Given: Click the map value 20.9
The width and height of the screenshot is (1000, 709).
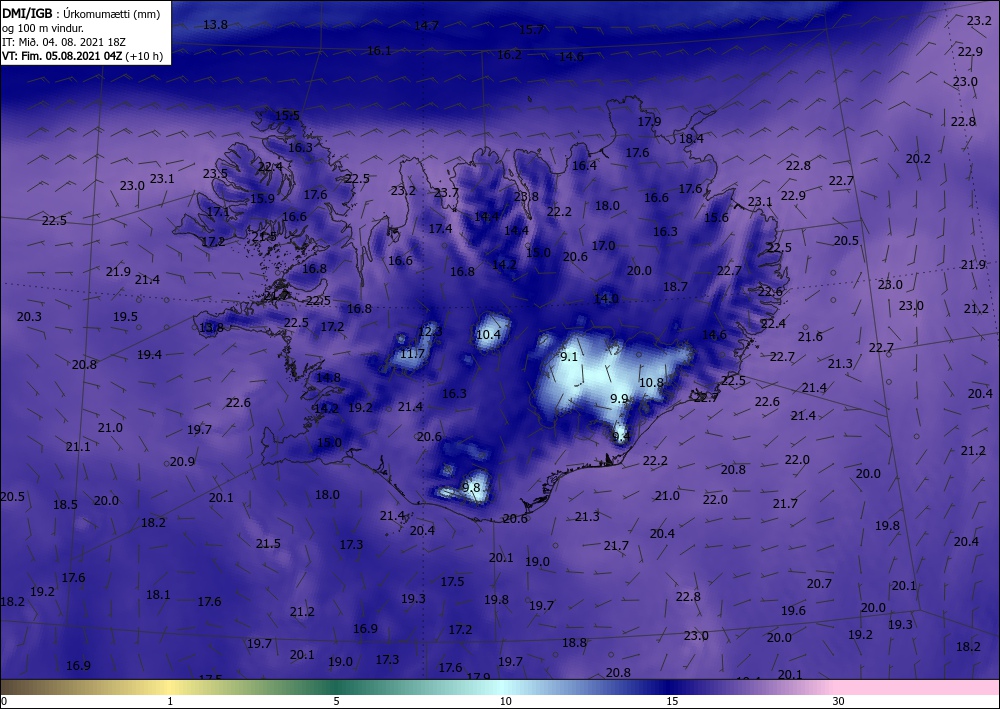Looking at the screenshot, I should pyautogui.click(x=182, y=462).
